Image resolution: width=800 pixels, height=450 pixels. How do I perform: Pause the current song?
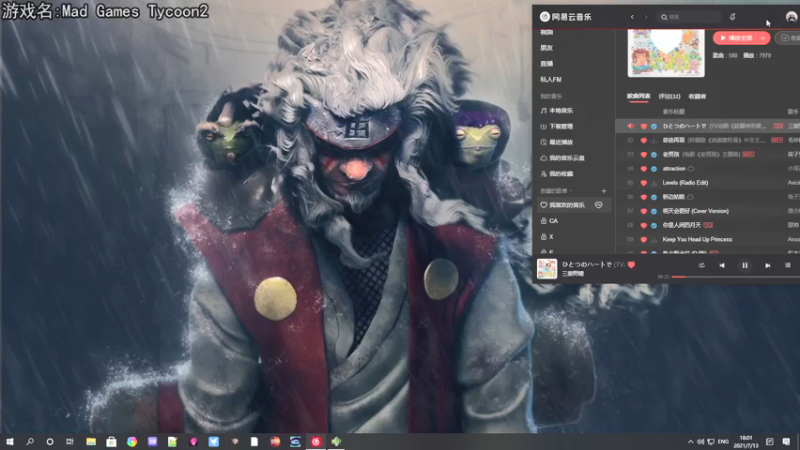click(x=745, y=265)
